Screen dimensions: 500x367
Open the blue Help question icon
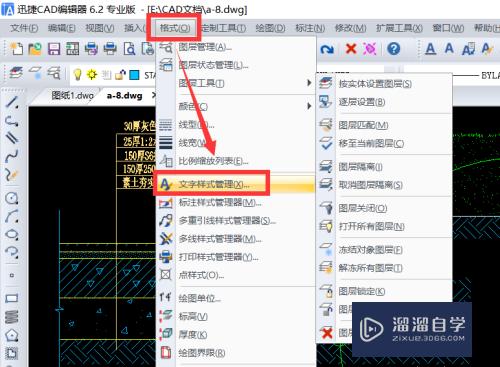(394, 49)
